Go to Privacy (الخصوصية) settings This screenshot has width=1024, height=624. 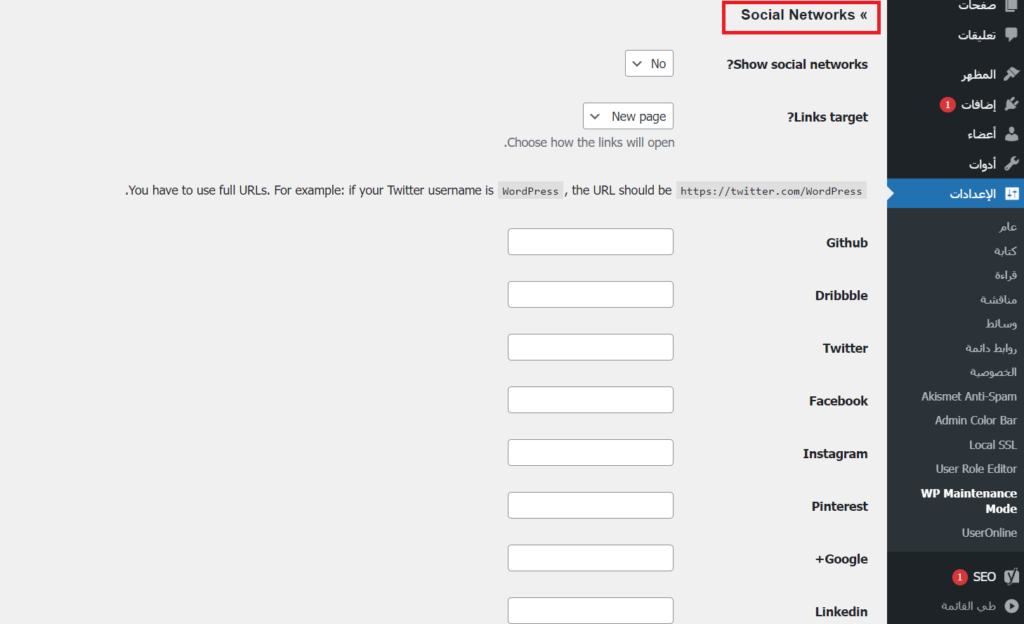pyautogui.click(x=993, y=372)
